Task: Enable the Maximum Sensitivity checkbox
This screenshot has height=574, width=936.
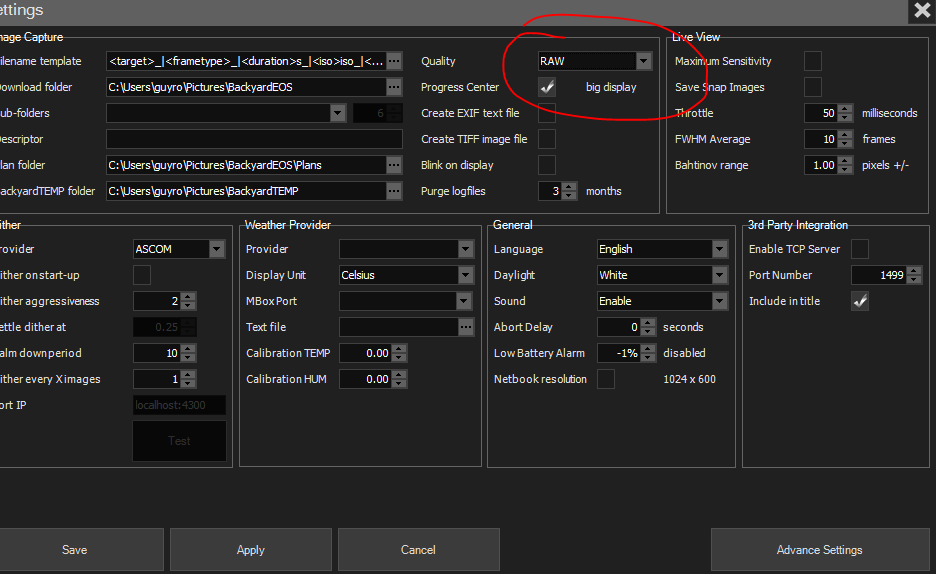Action: click(x=813, y=61)
